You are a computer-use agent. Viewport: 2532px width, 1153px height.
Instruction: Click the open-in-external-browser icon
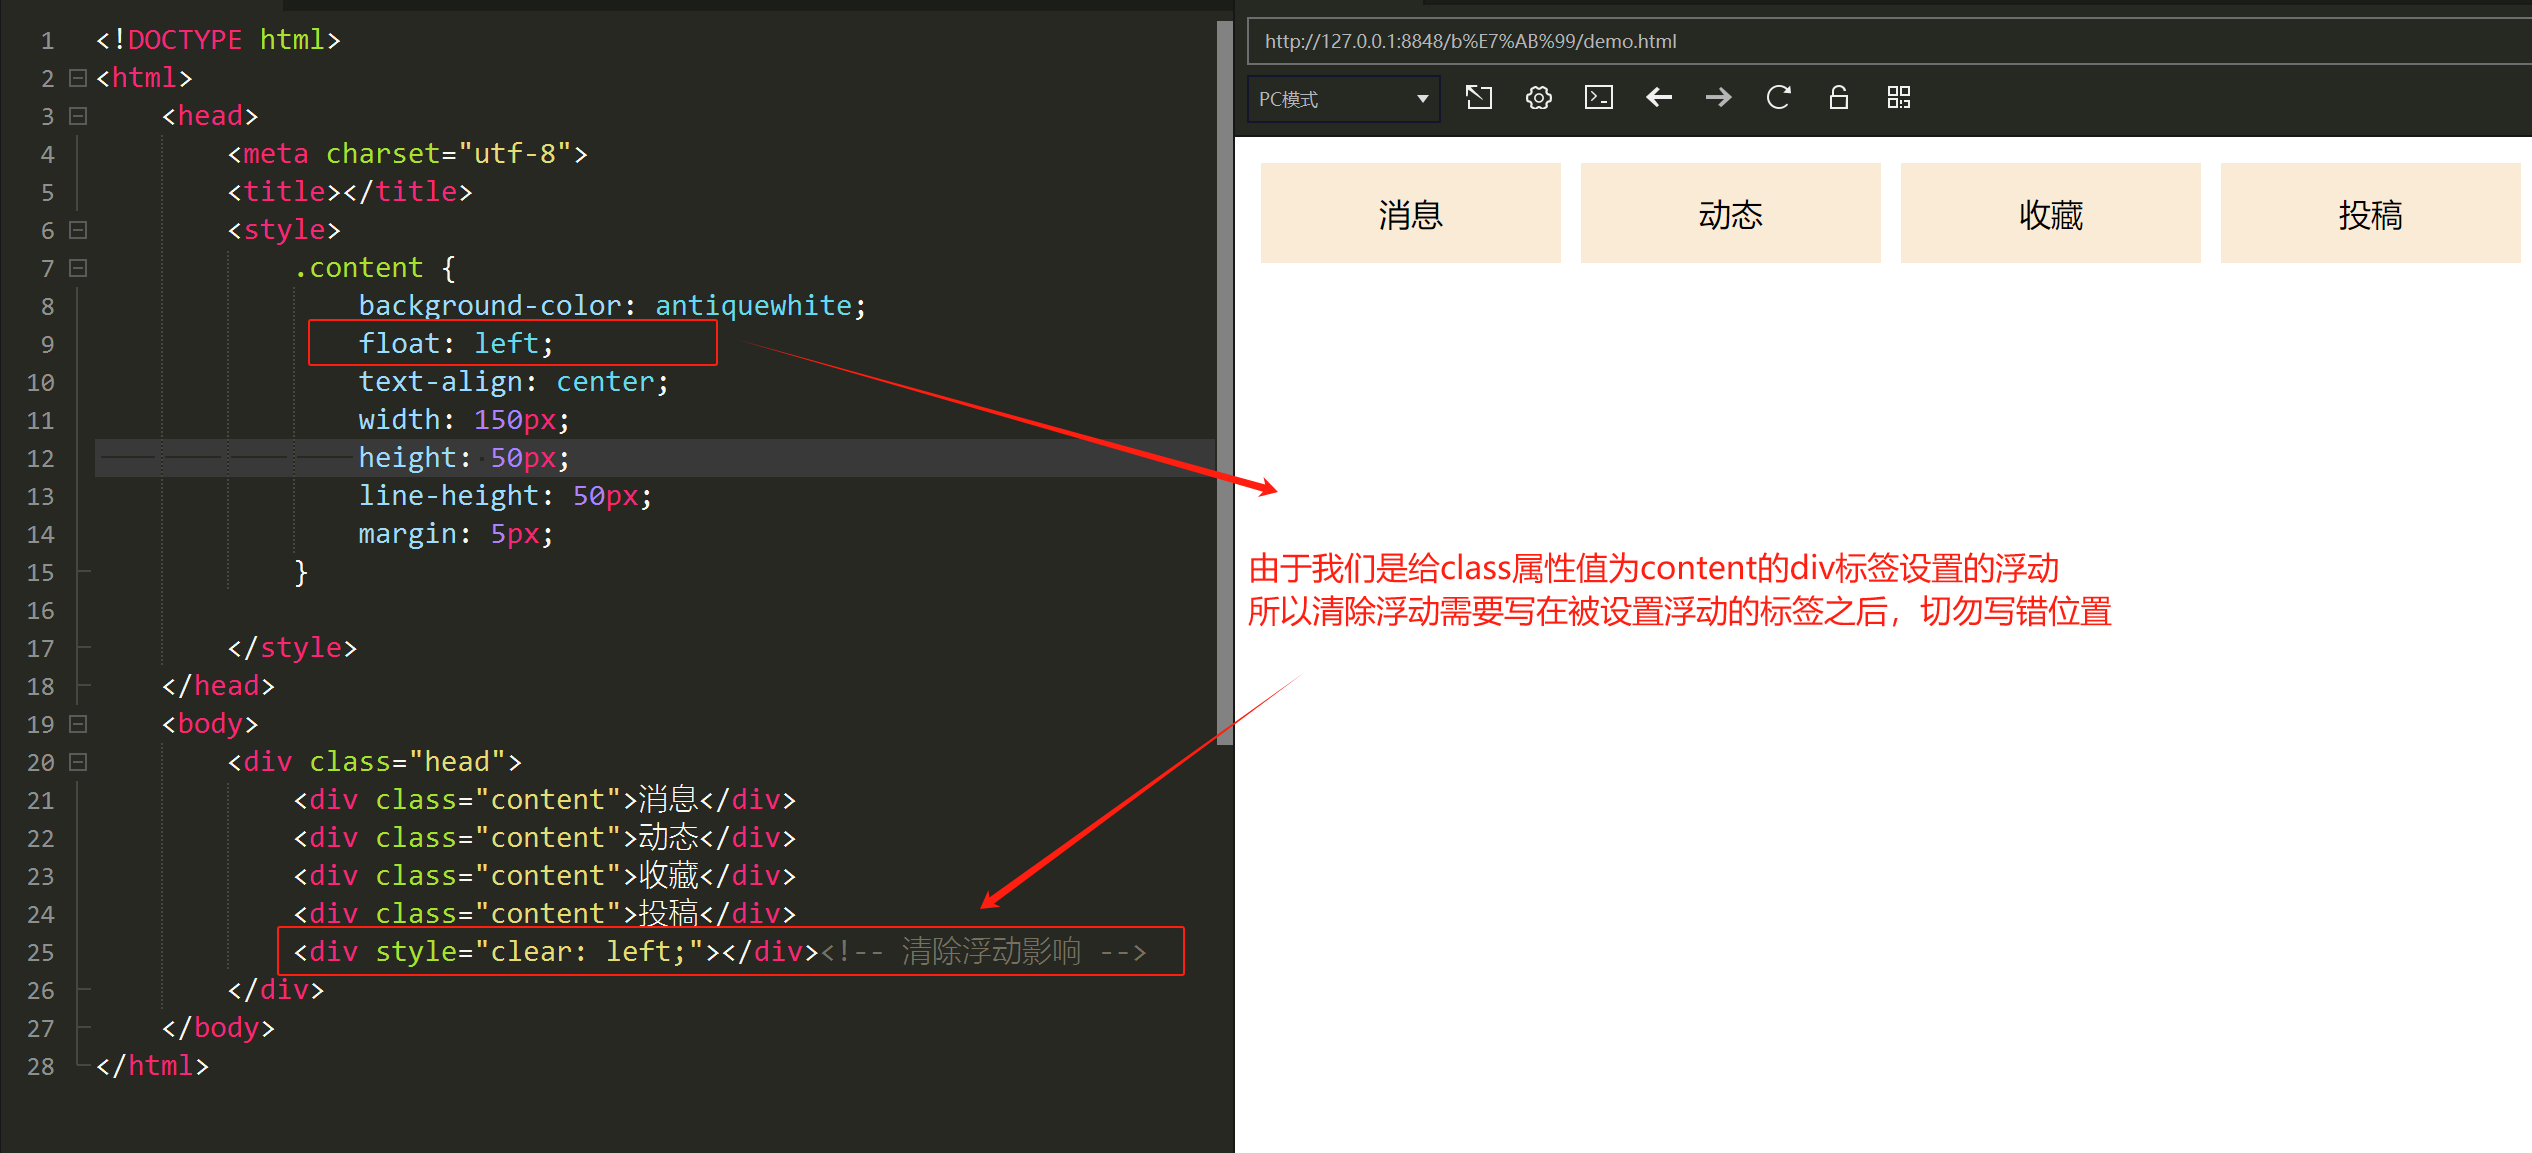(x=1478, y=97)
